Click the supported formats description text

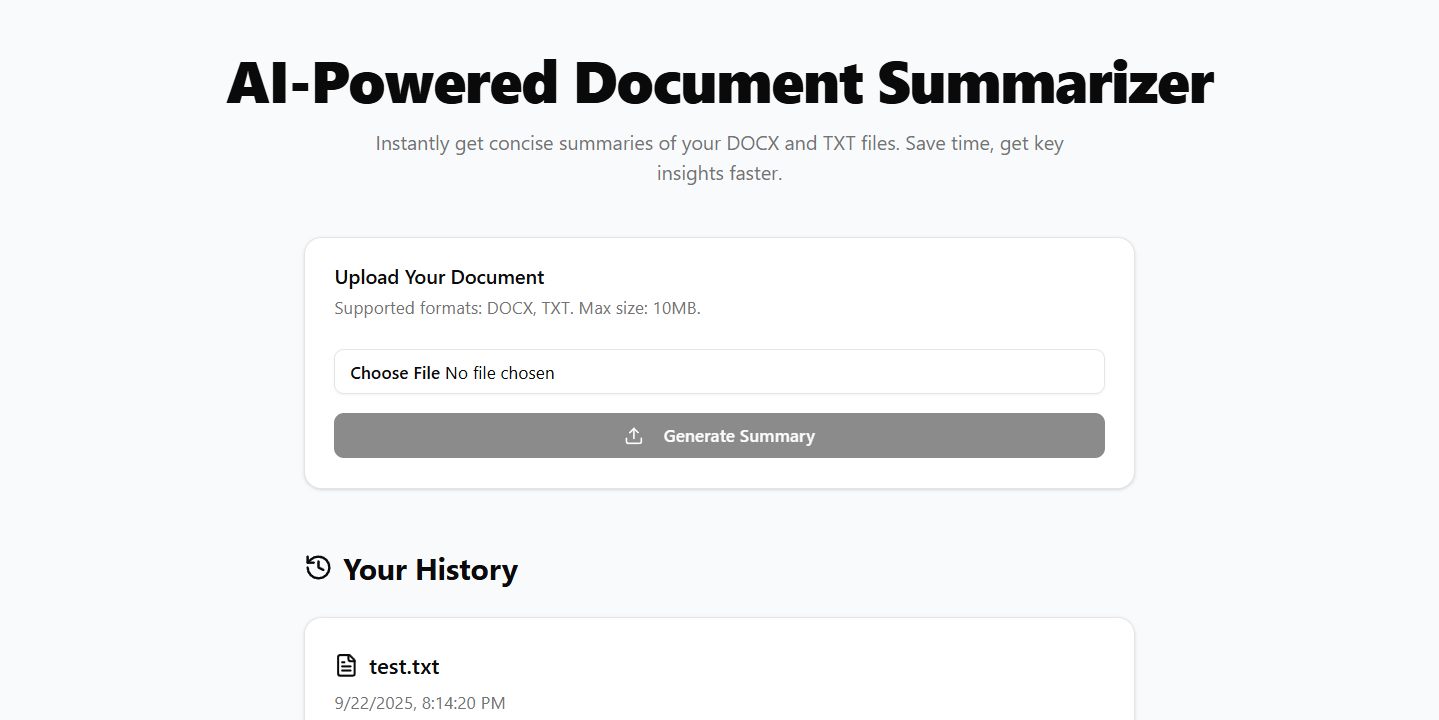(x=518, y=308)
